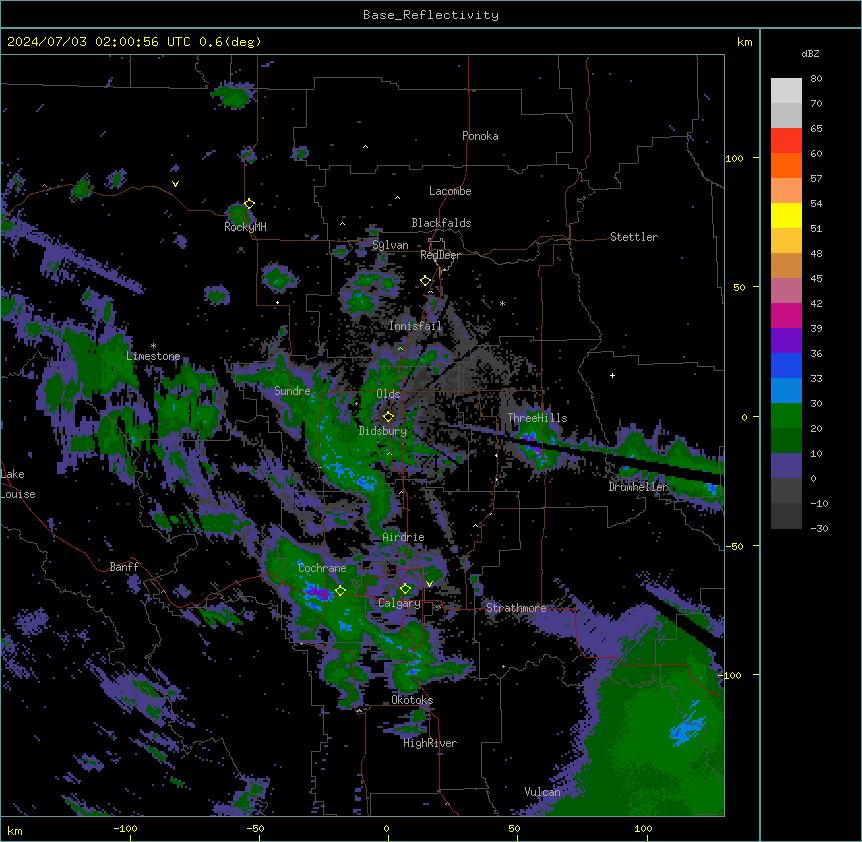The height and width of the screenshot is (842, 862).
Task: Select the yellow diamond marker between Olds and Didsbury
Action: tap(388, 417)
